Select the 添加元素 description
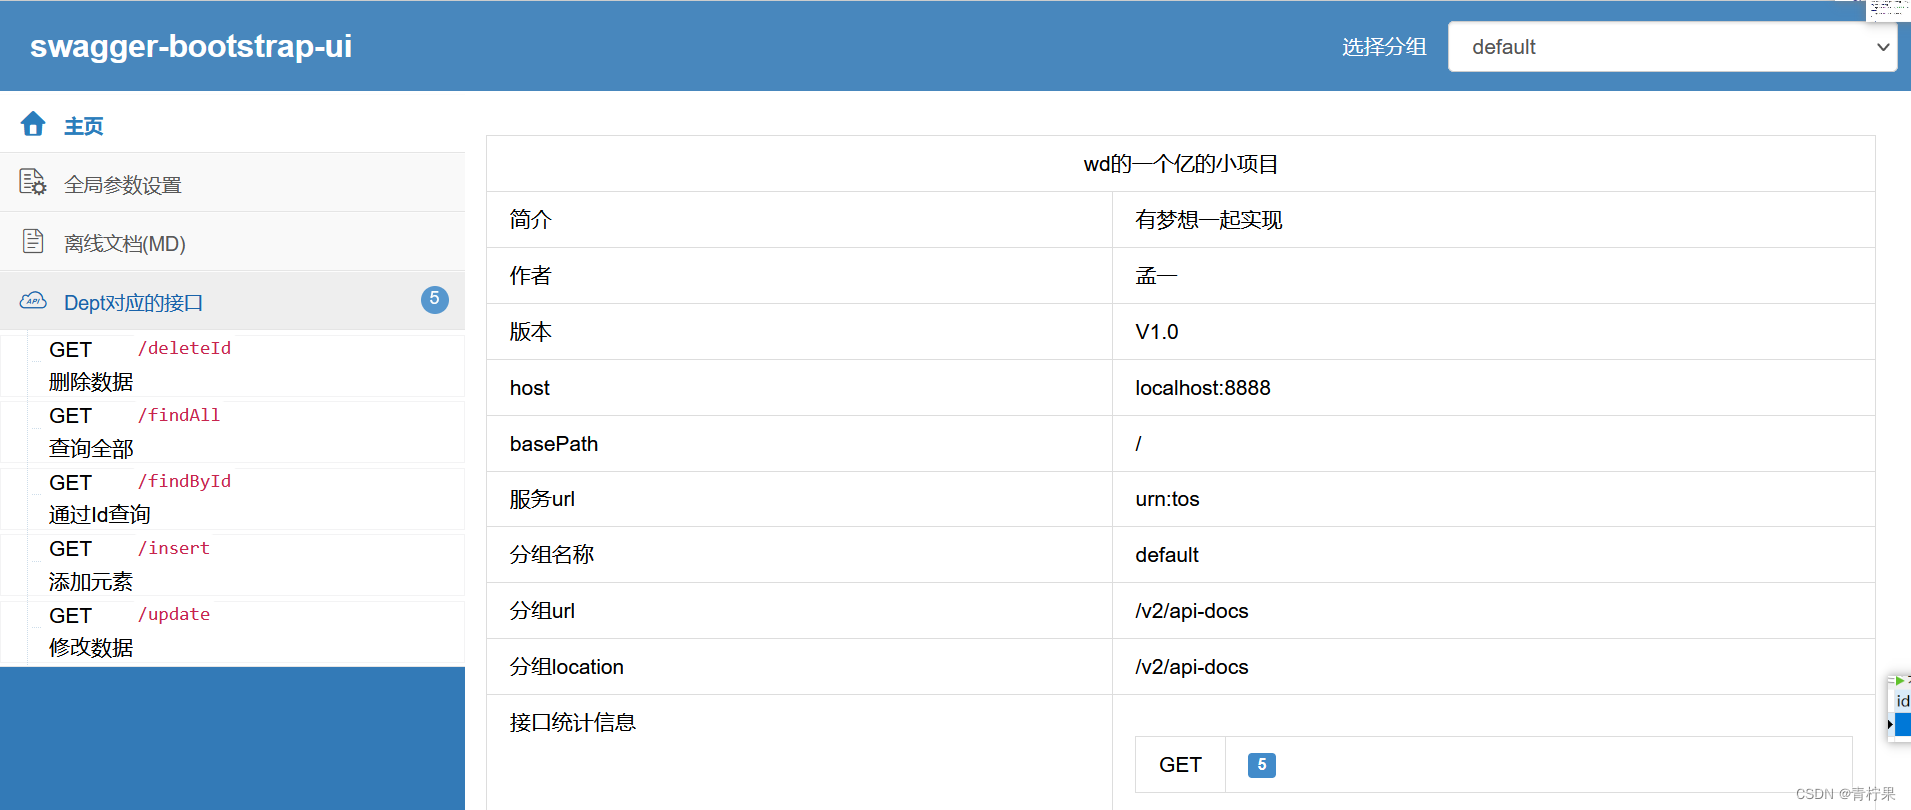The image size is (1911, 810). click(91, 582)
